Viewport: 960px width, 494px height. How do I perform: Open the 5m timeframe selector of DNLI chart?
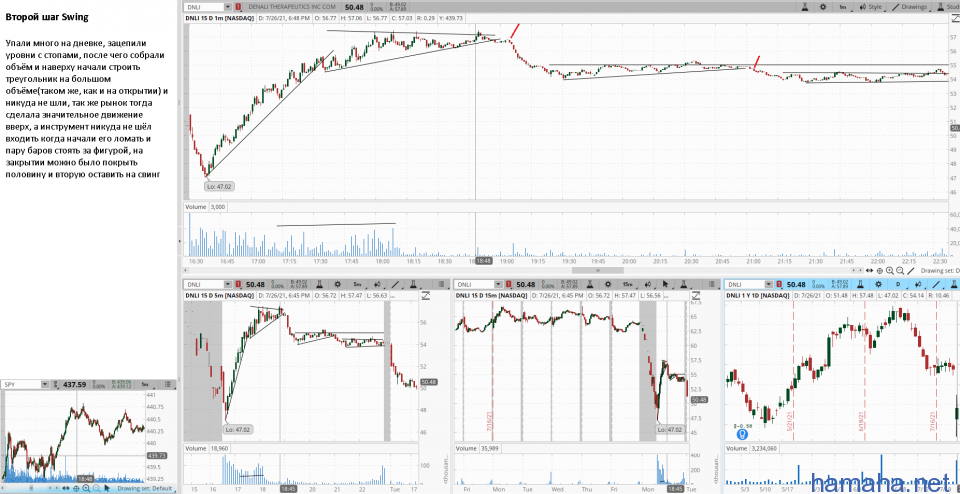(358, 284)
